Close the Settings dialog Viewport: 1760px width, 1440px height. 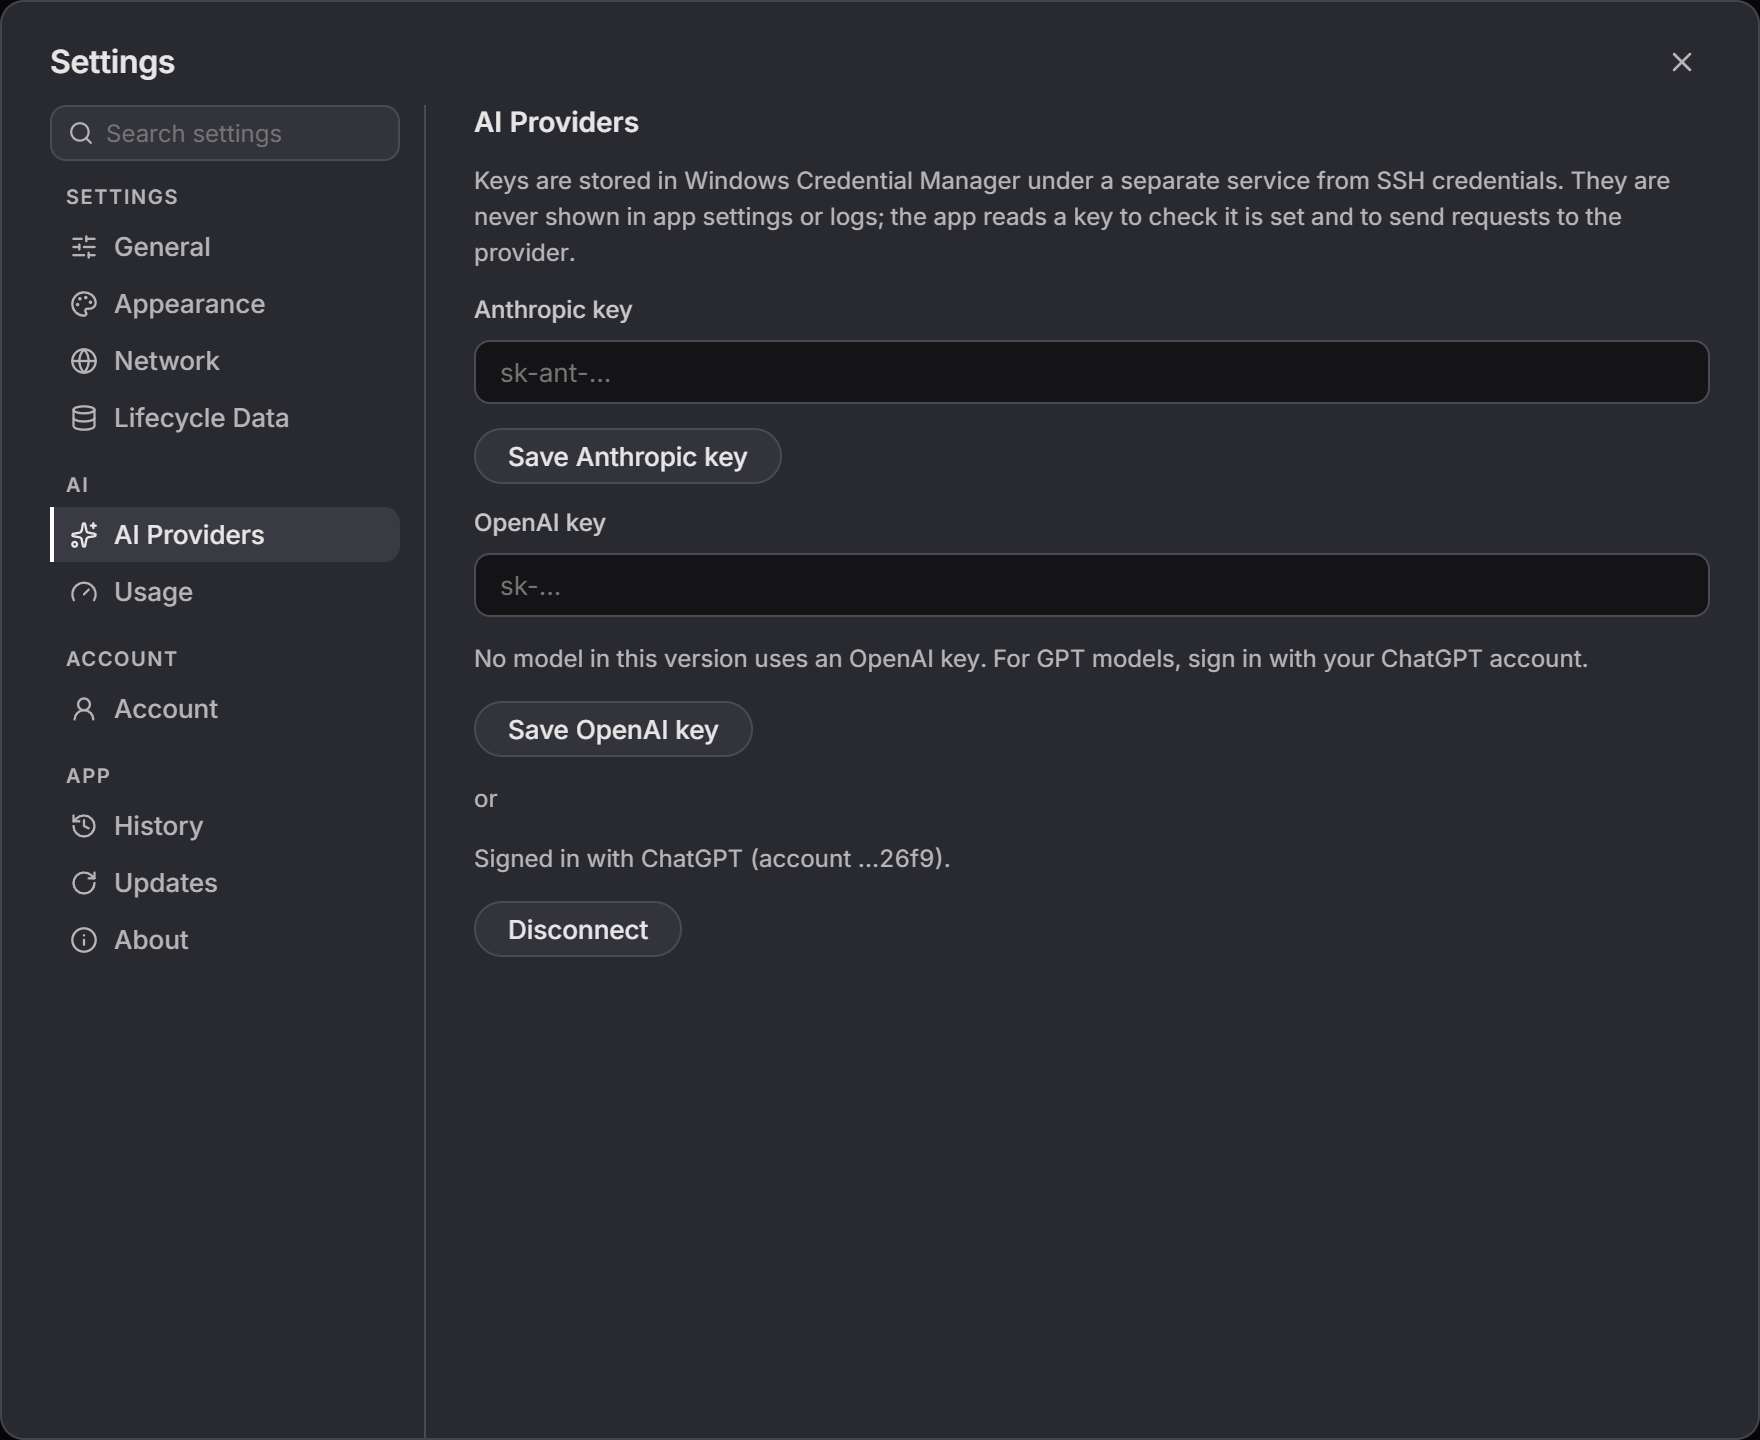tap(1682, 62)
